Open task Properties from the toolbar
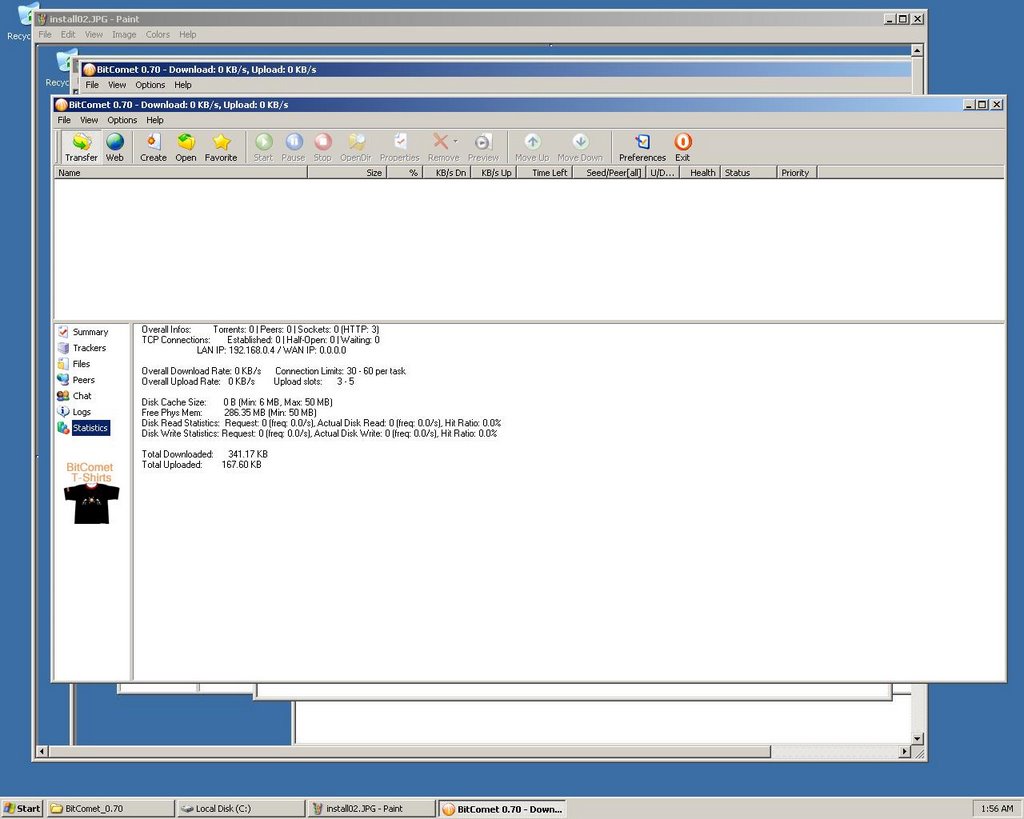The height and width of the screenshot is (819, 1024). [x=400, y=147]
